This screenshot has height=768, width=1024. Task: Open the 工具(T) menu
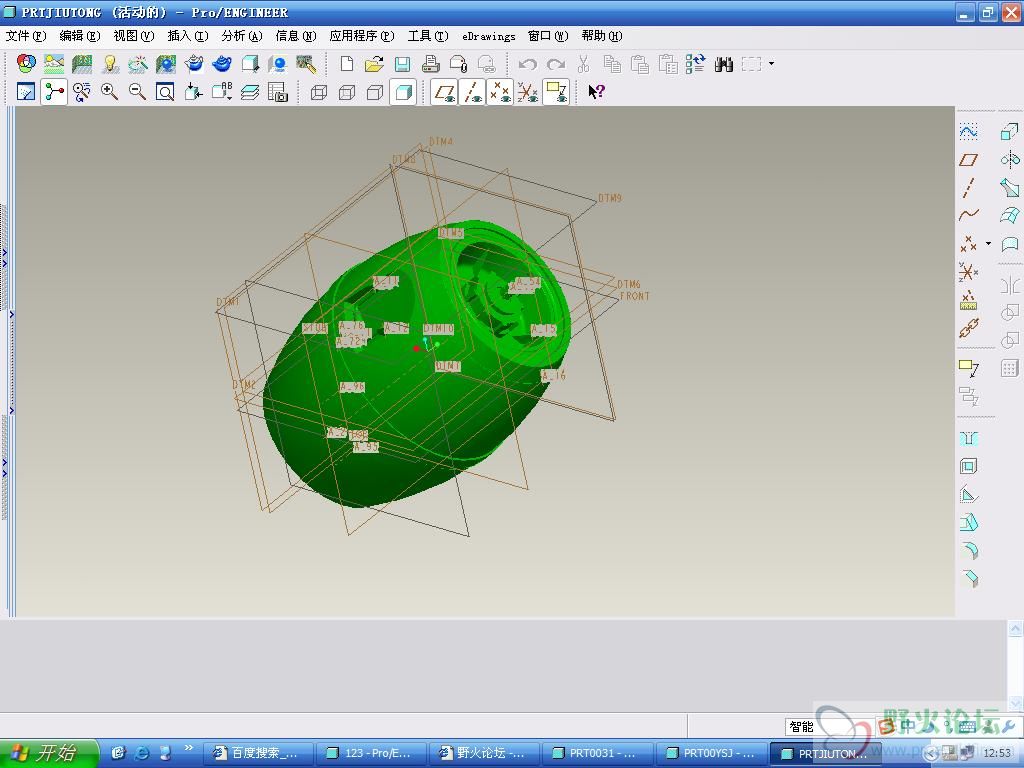pos(428,36)
